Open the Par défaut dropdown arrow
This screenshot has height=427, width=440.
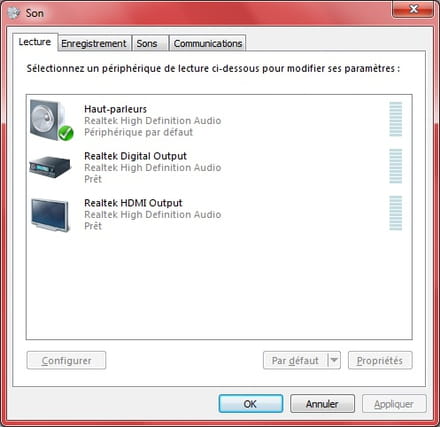pyautogui.click(x=334, y=360)
